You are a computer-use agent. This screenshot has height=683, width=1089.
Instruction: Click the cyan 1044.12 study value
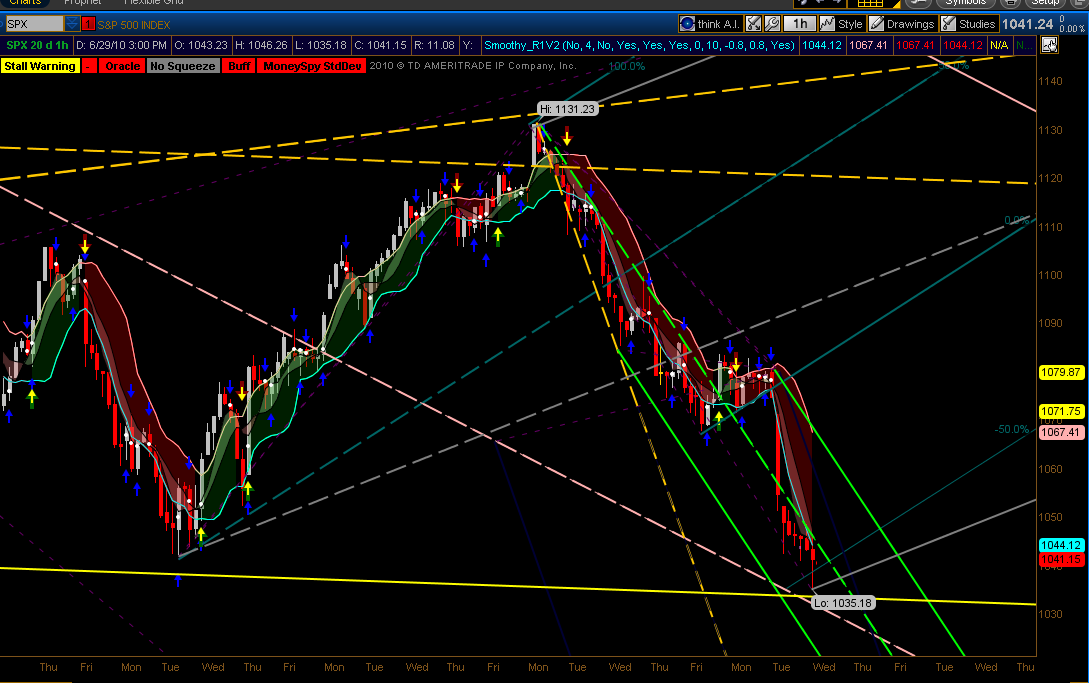(x=822, y=45)
